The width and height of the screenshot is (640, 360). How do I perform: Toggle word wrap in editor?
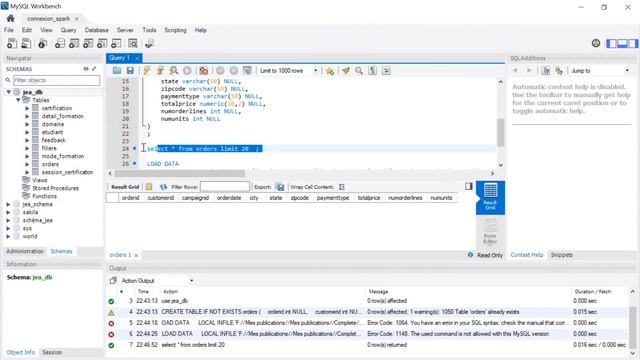pyautogui.click(x=386, y=71)
